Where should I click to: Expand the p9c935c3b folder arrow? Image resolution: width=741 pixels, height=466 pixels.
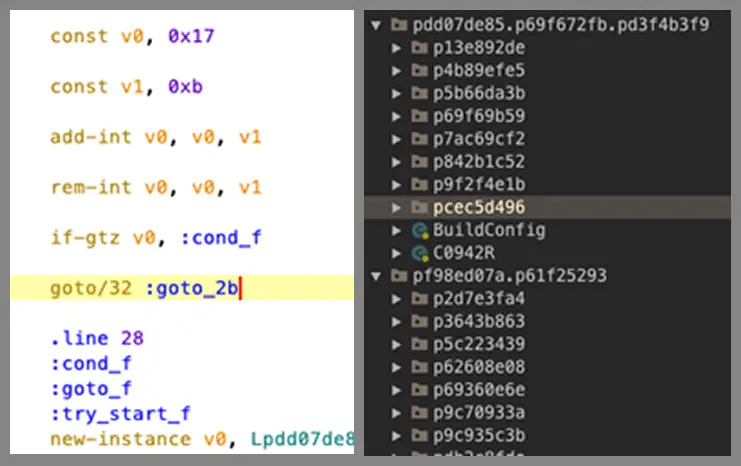pos(396,436)
